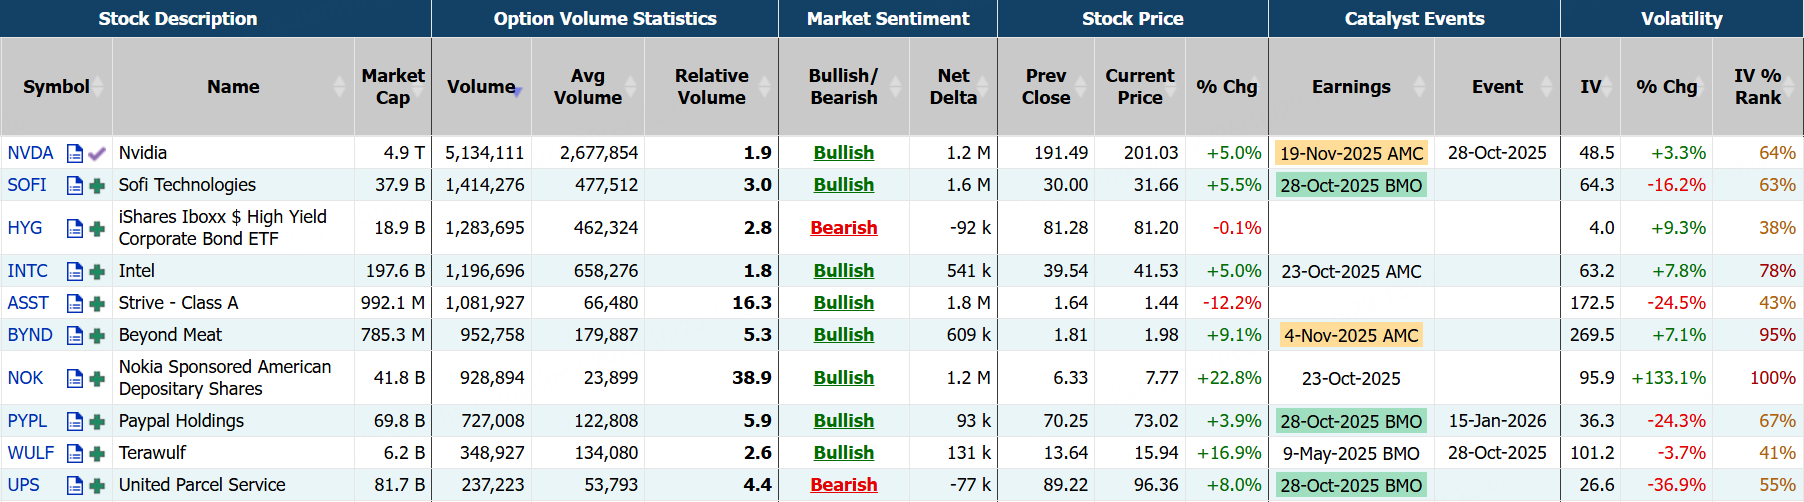Image resolution: width=1804 pixels, height=502 pixels.
Task: Sort the table by Relative Volume
Action: point(765,87)
